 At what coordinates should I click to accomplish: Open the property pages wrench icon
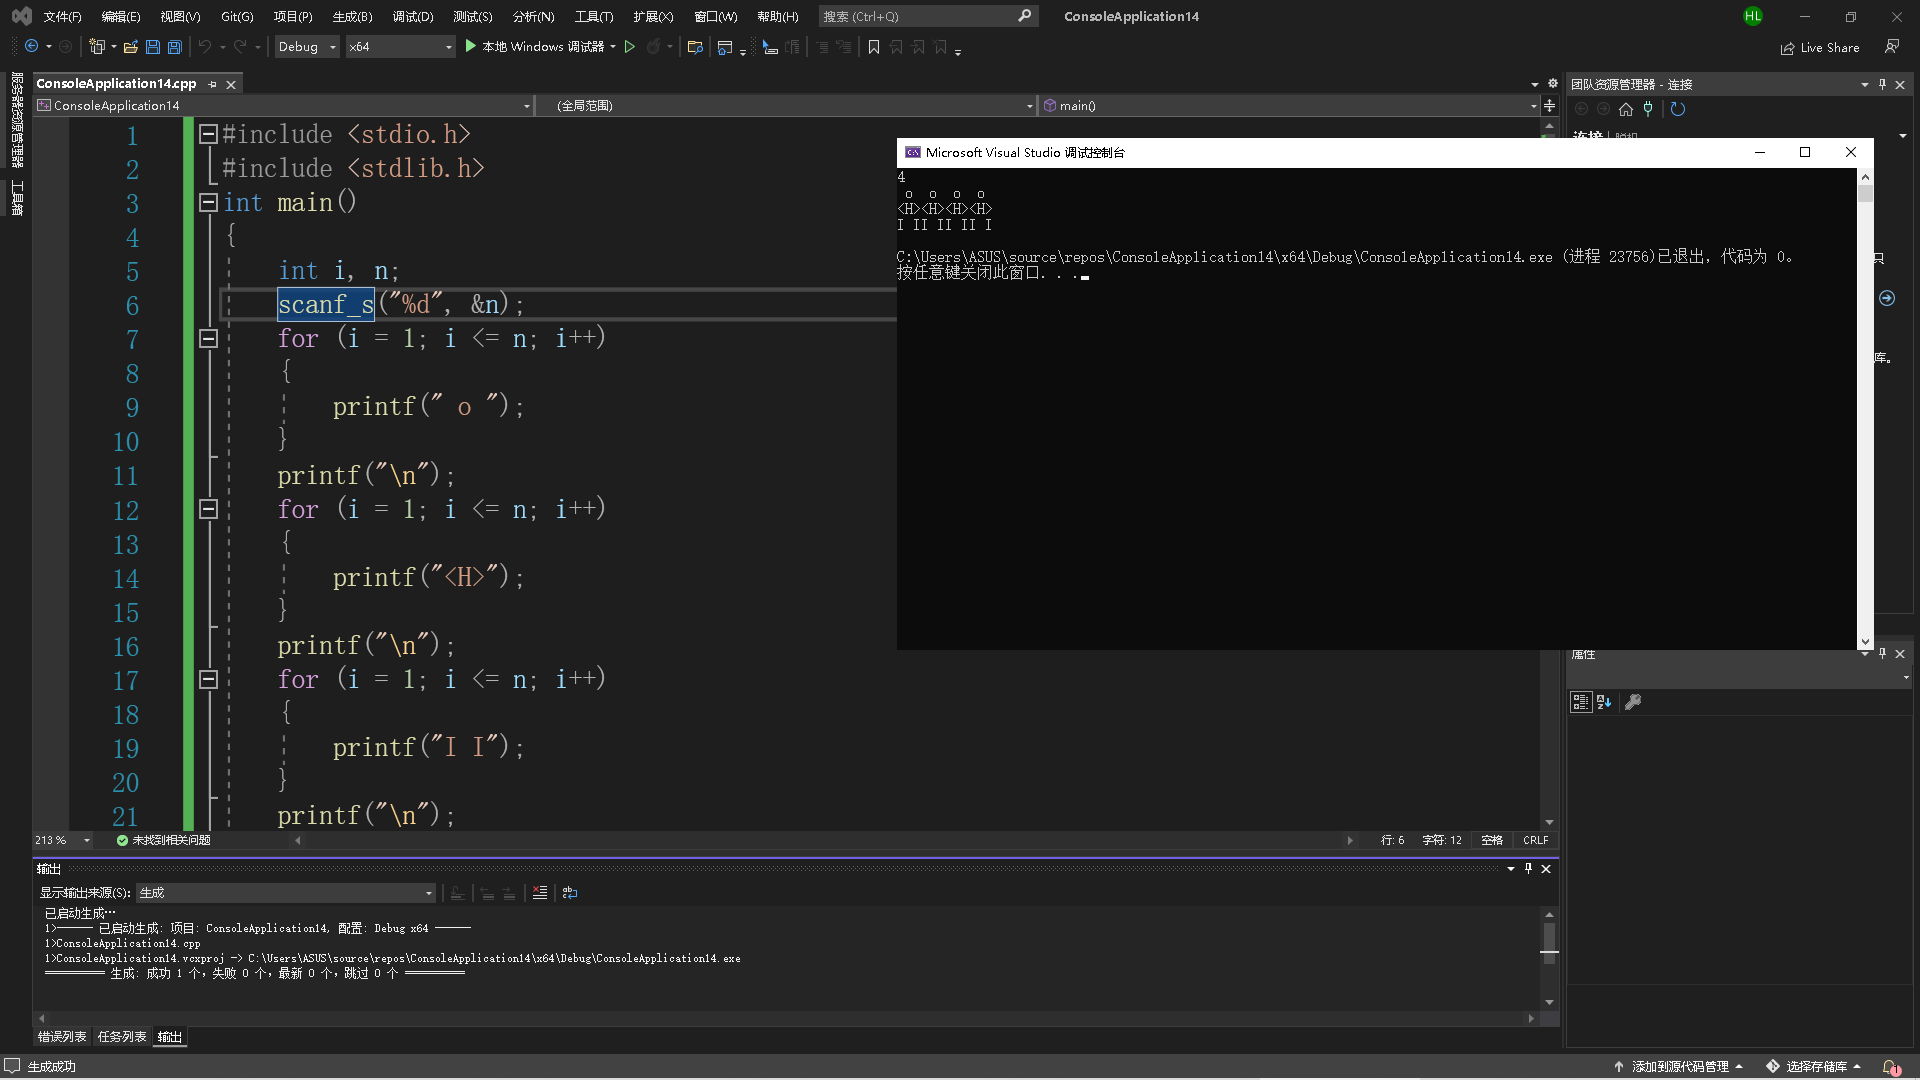tap(1633, 702)
